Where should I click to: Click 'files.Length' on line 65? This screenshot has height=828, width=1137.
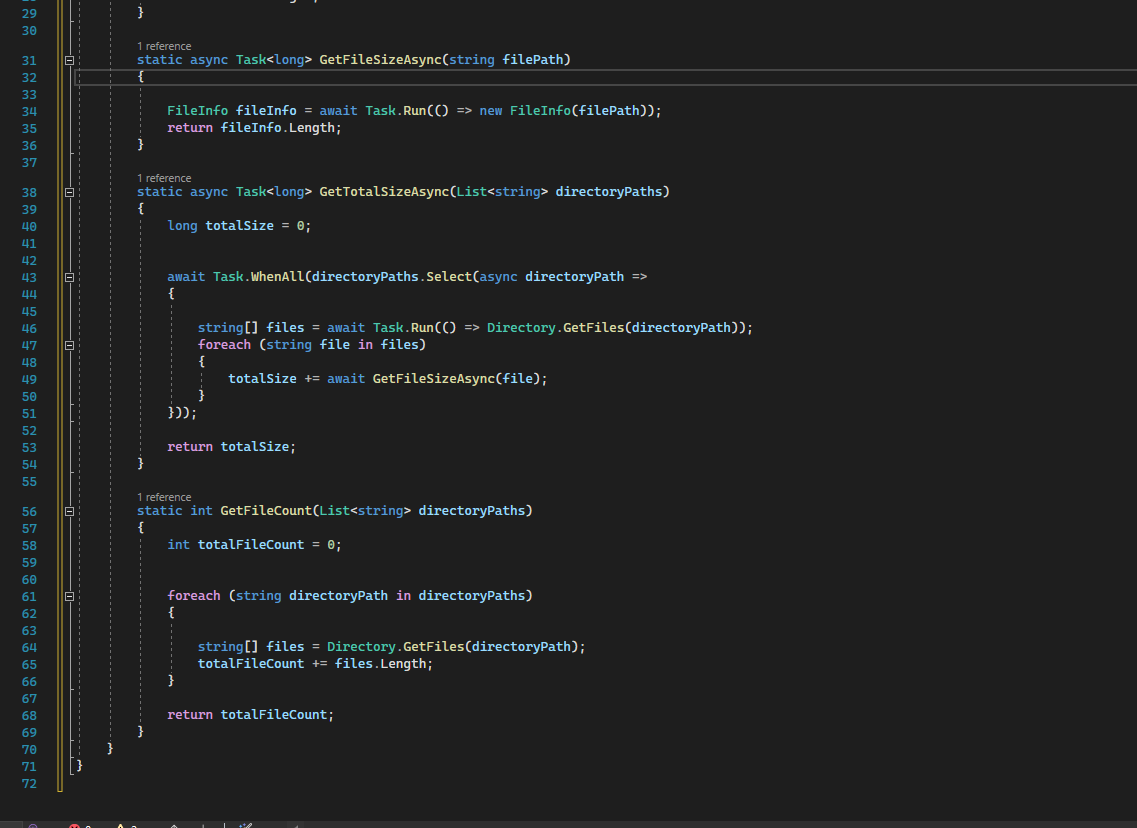(380, 663)
